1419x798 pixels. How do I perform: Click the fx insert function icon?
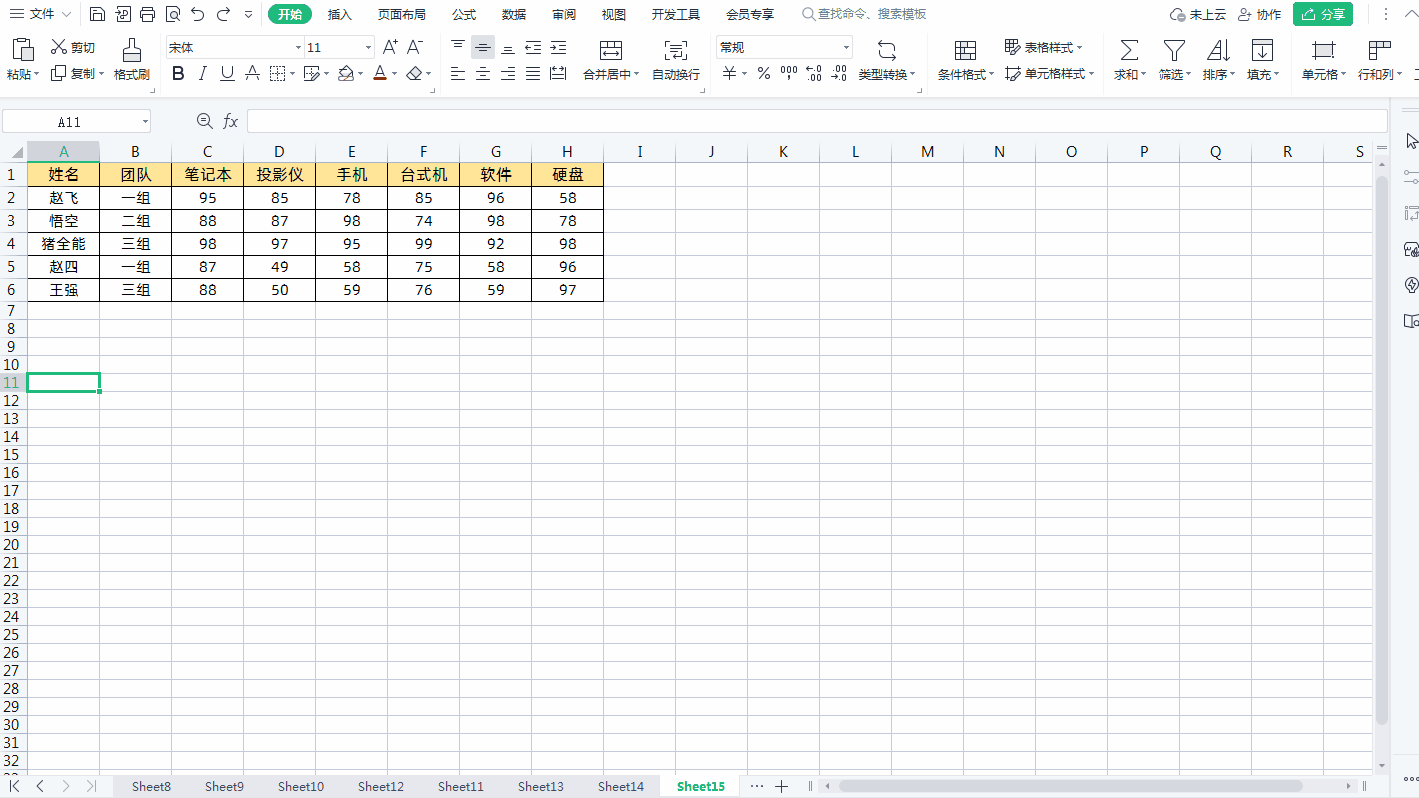click(230, 121)
